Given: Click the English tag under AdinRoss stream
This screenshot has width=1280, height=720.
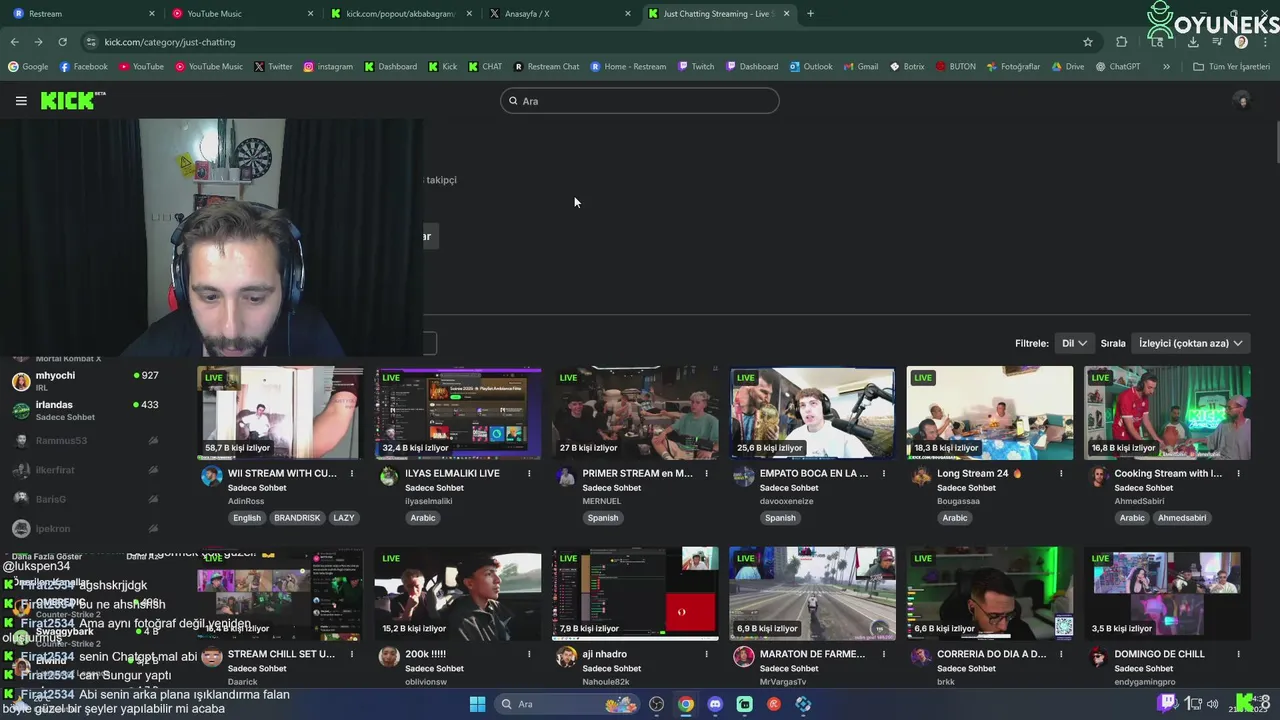Looking at the screenshot, I should (x=247, y=518).
